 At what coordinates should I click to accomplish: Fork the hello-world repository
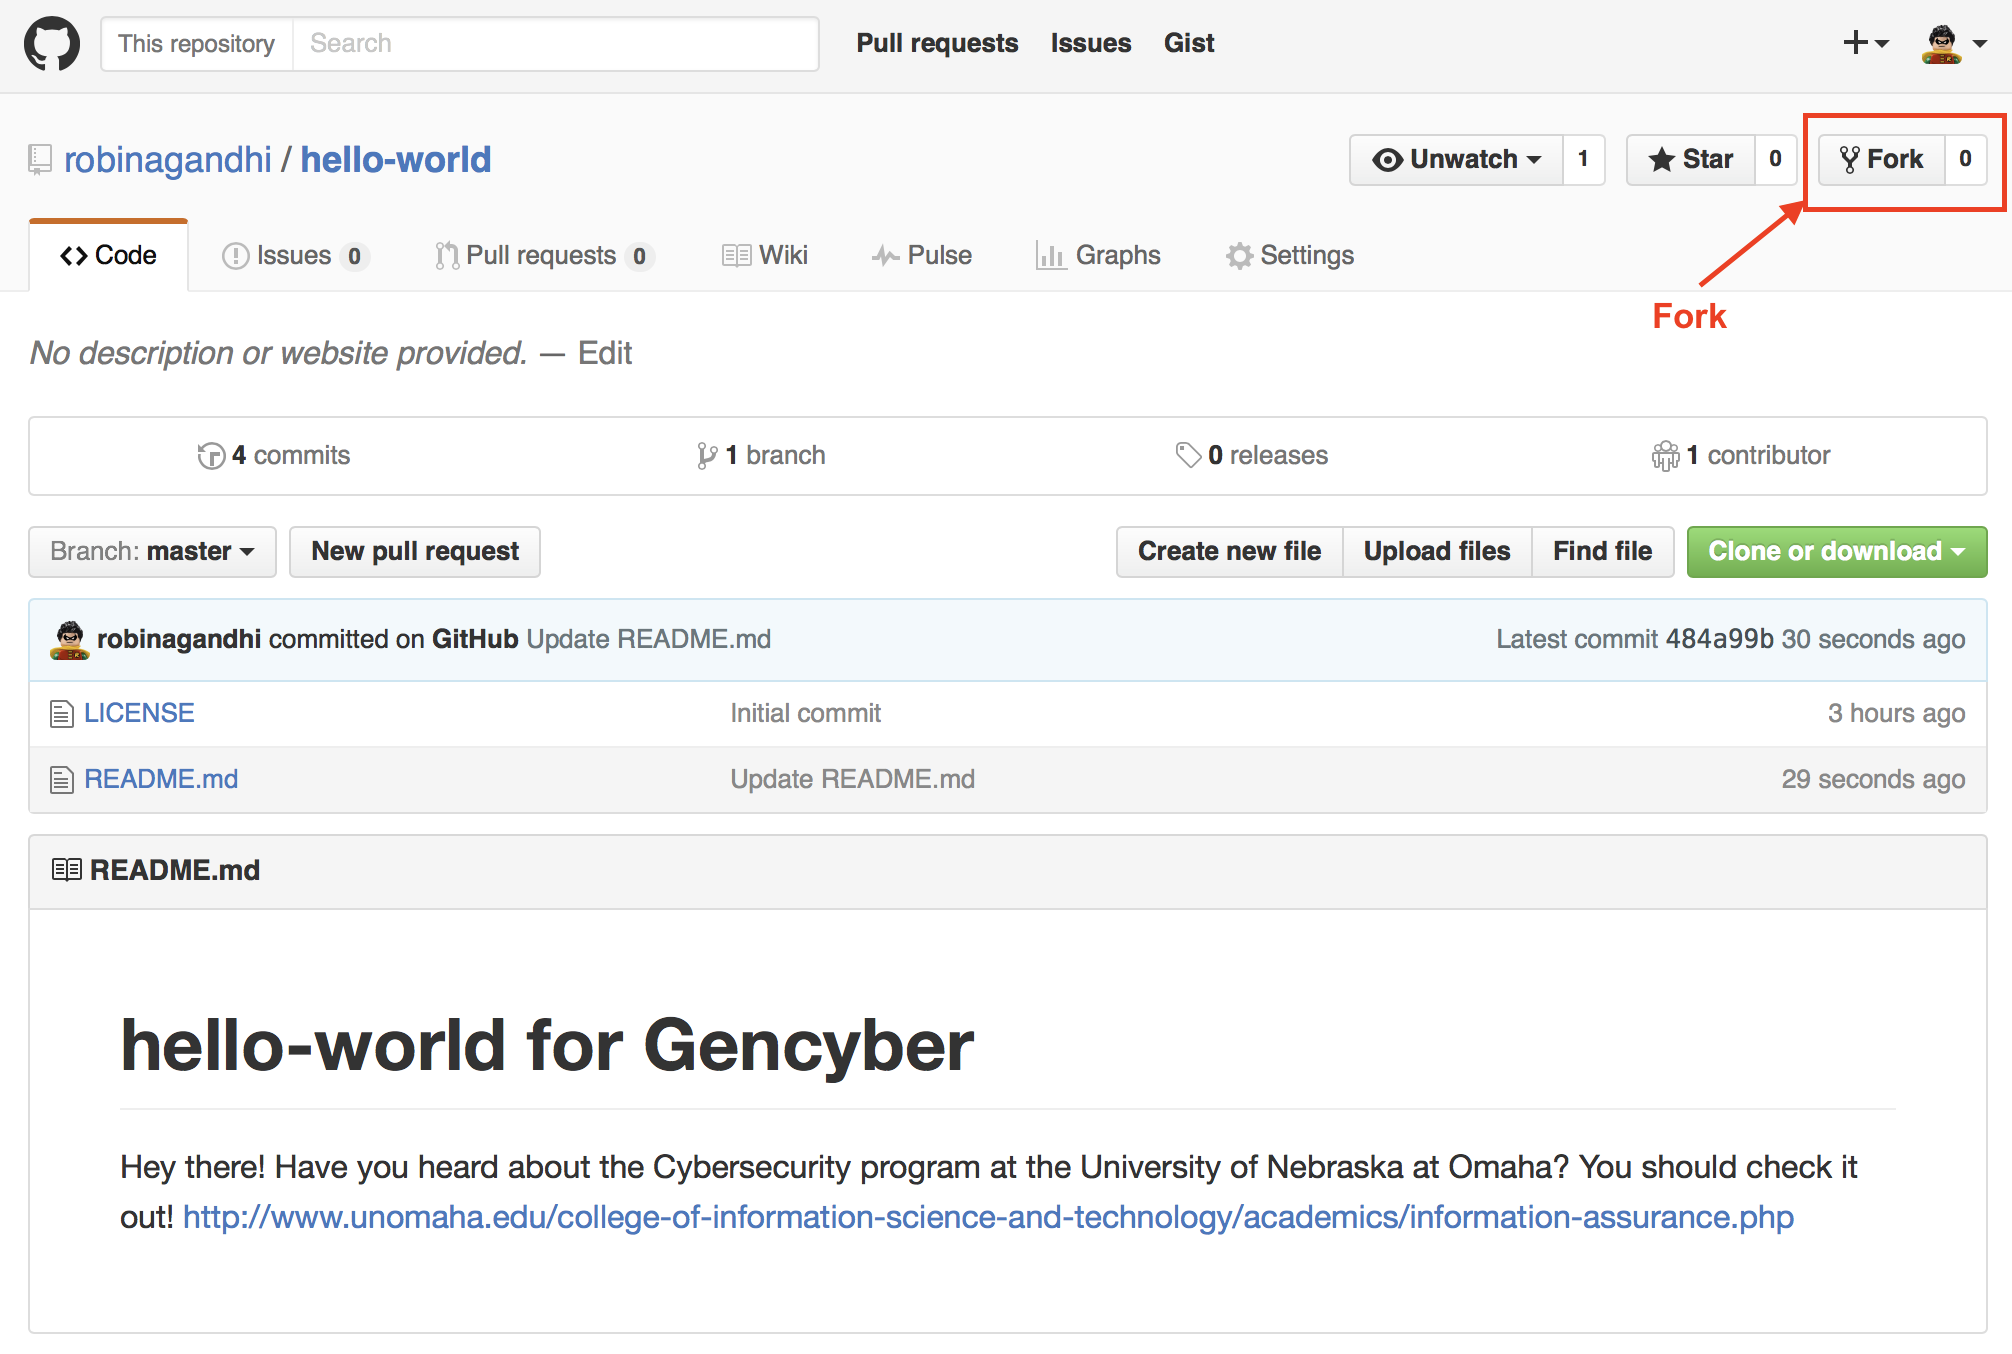[x=1881, y=160]
